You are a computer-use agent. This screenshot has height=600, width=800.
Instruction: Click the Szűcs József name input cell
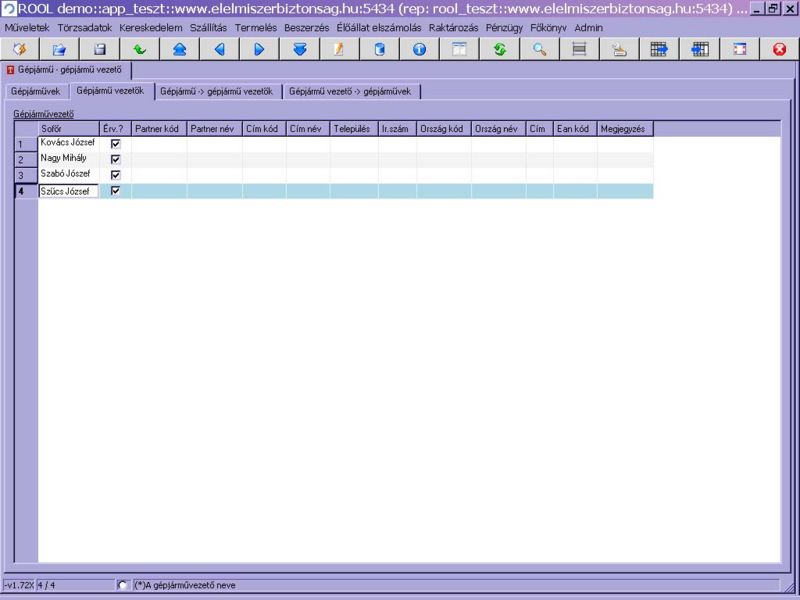[68, 191]
